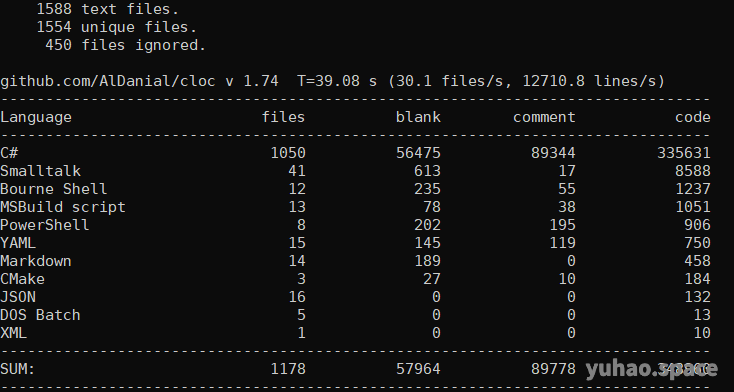The width and height of the screenshot is (734, 392).
Task: Click the DOS Batch code count 13
Action: point(702,315)
